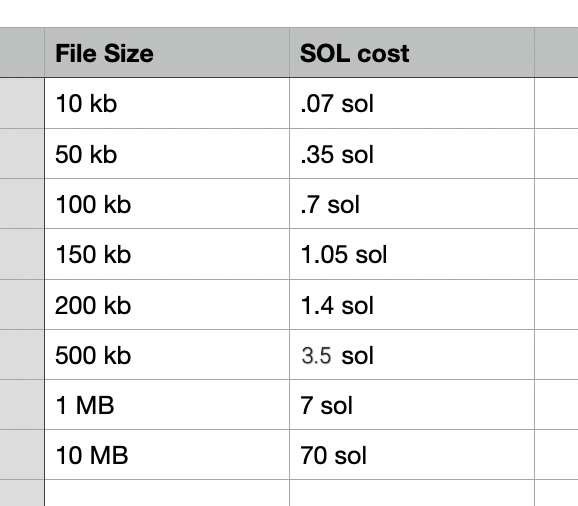Select the .35 sol cell
The height and width of the screenshot is (506, 578).
tap(412, 154)
